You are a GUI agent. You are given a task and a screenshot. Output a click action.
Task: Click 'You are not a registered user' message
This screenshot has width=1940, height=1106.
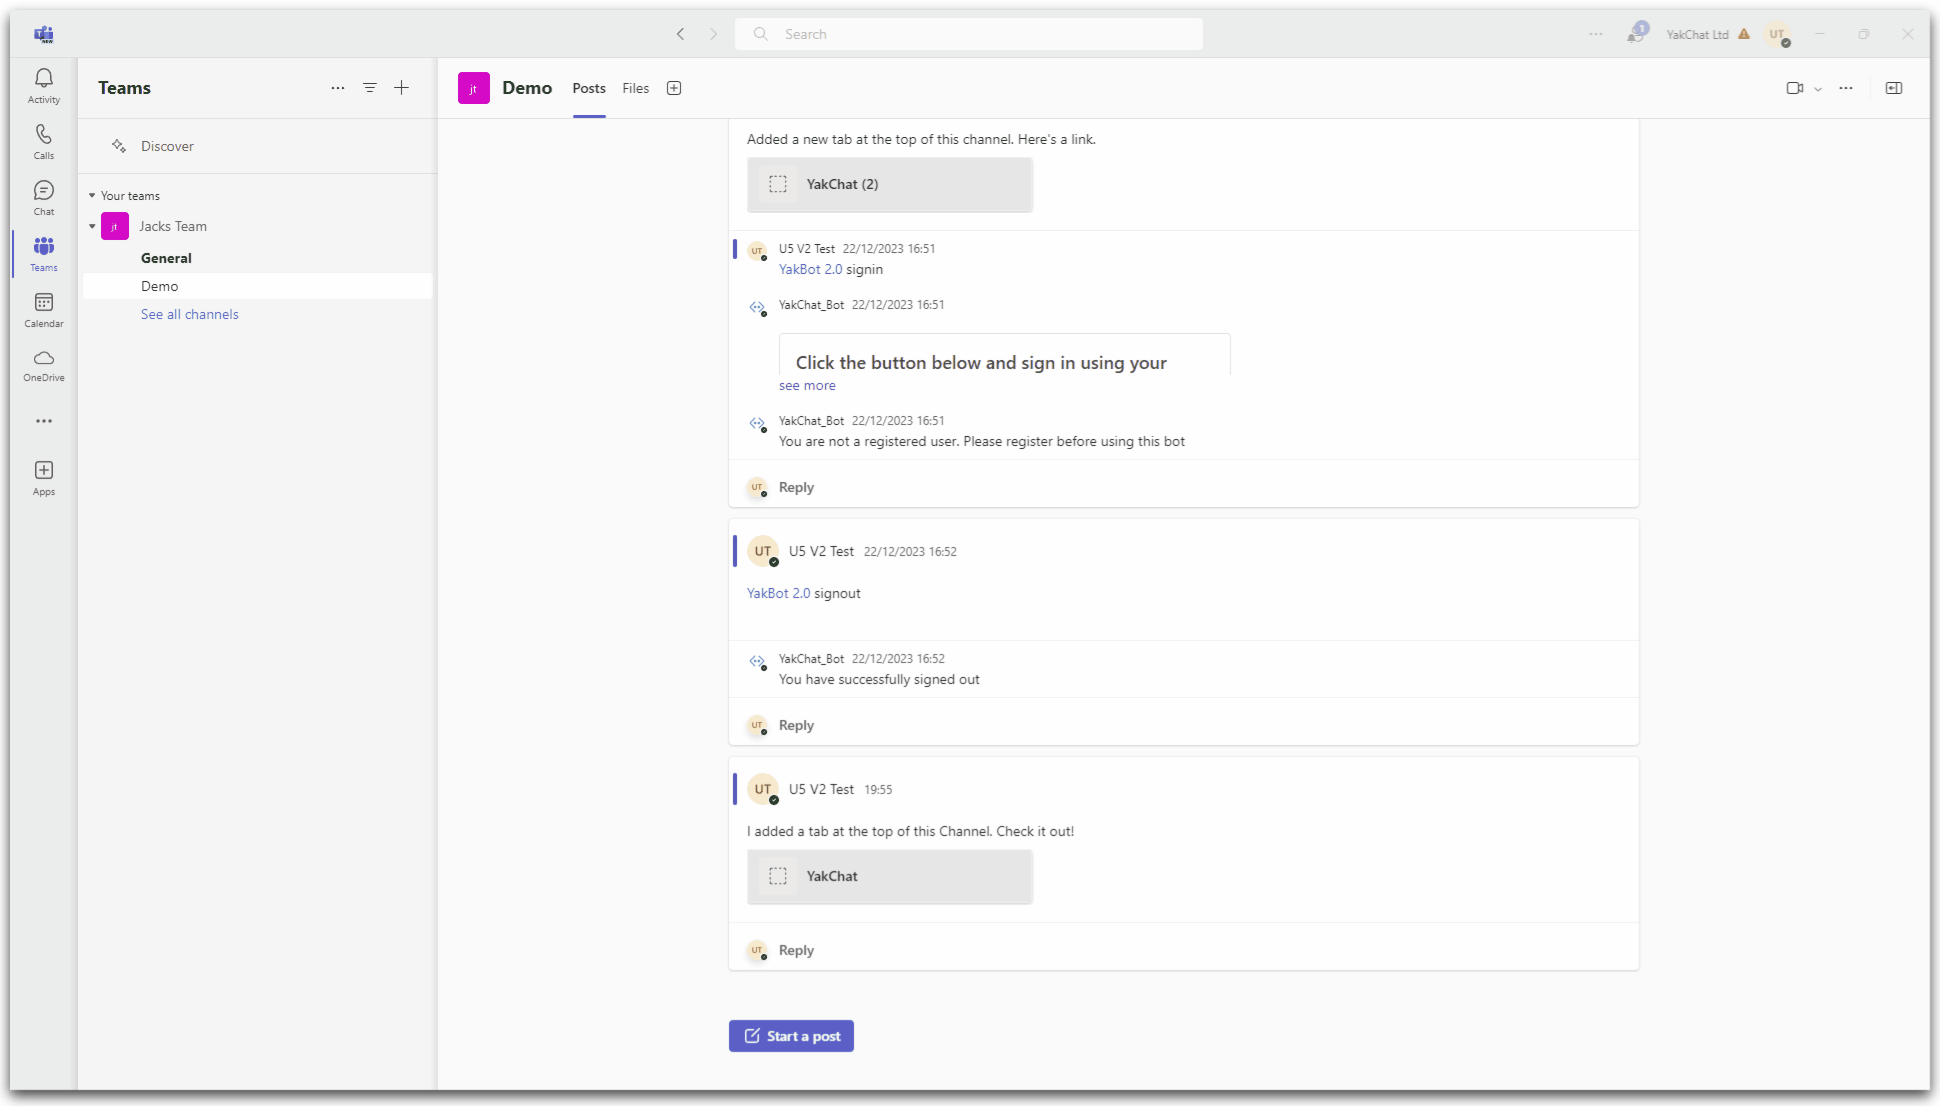point(982,442)
